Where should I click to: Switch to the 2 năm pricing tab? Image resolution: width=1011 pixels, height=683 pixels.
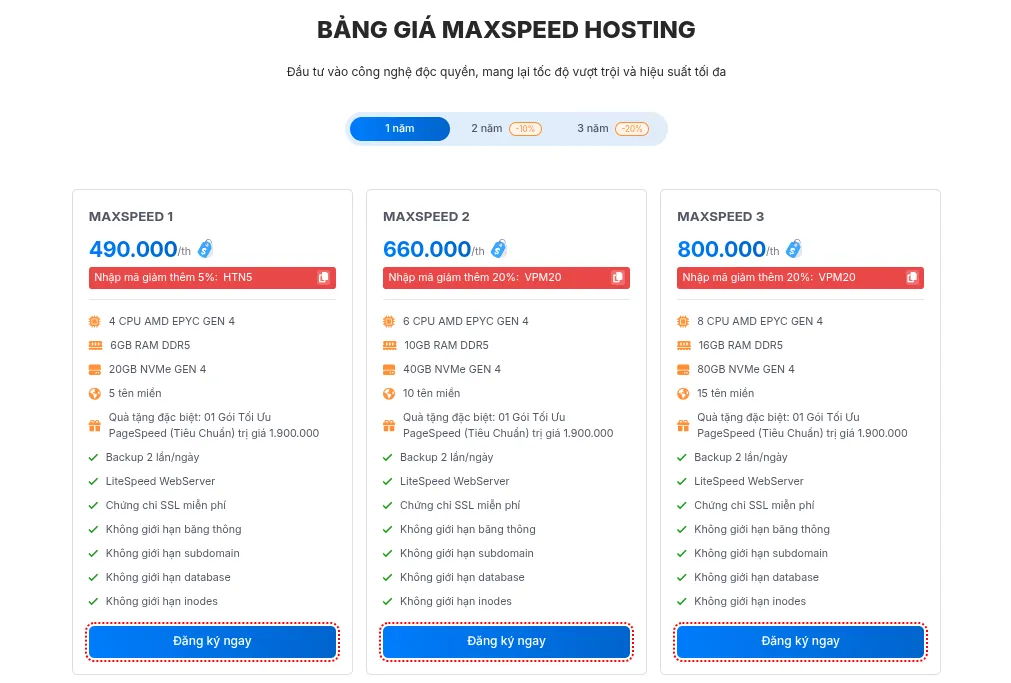click(x=486, y=128)
